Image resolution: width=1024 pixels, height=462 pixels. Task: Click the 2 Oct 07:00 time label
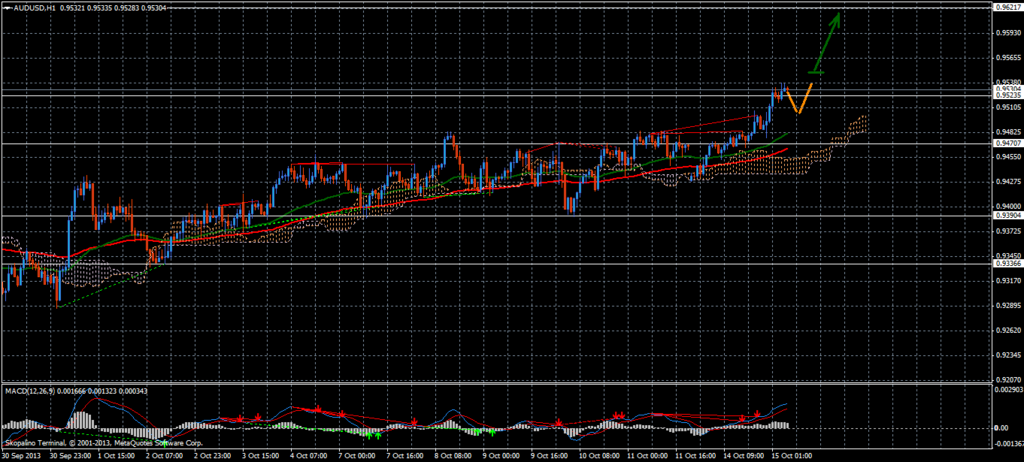166,455
